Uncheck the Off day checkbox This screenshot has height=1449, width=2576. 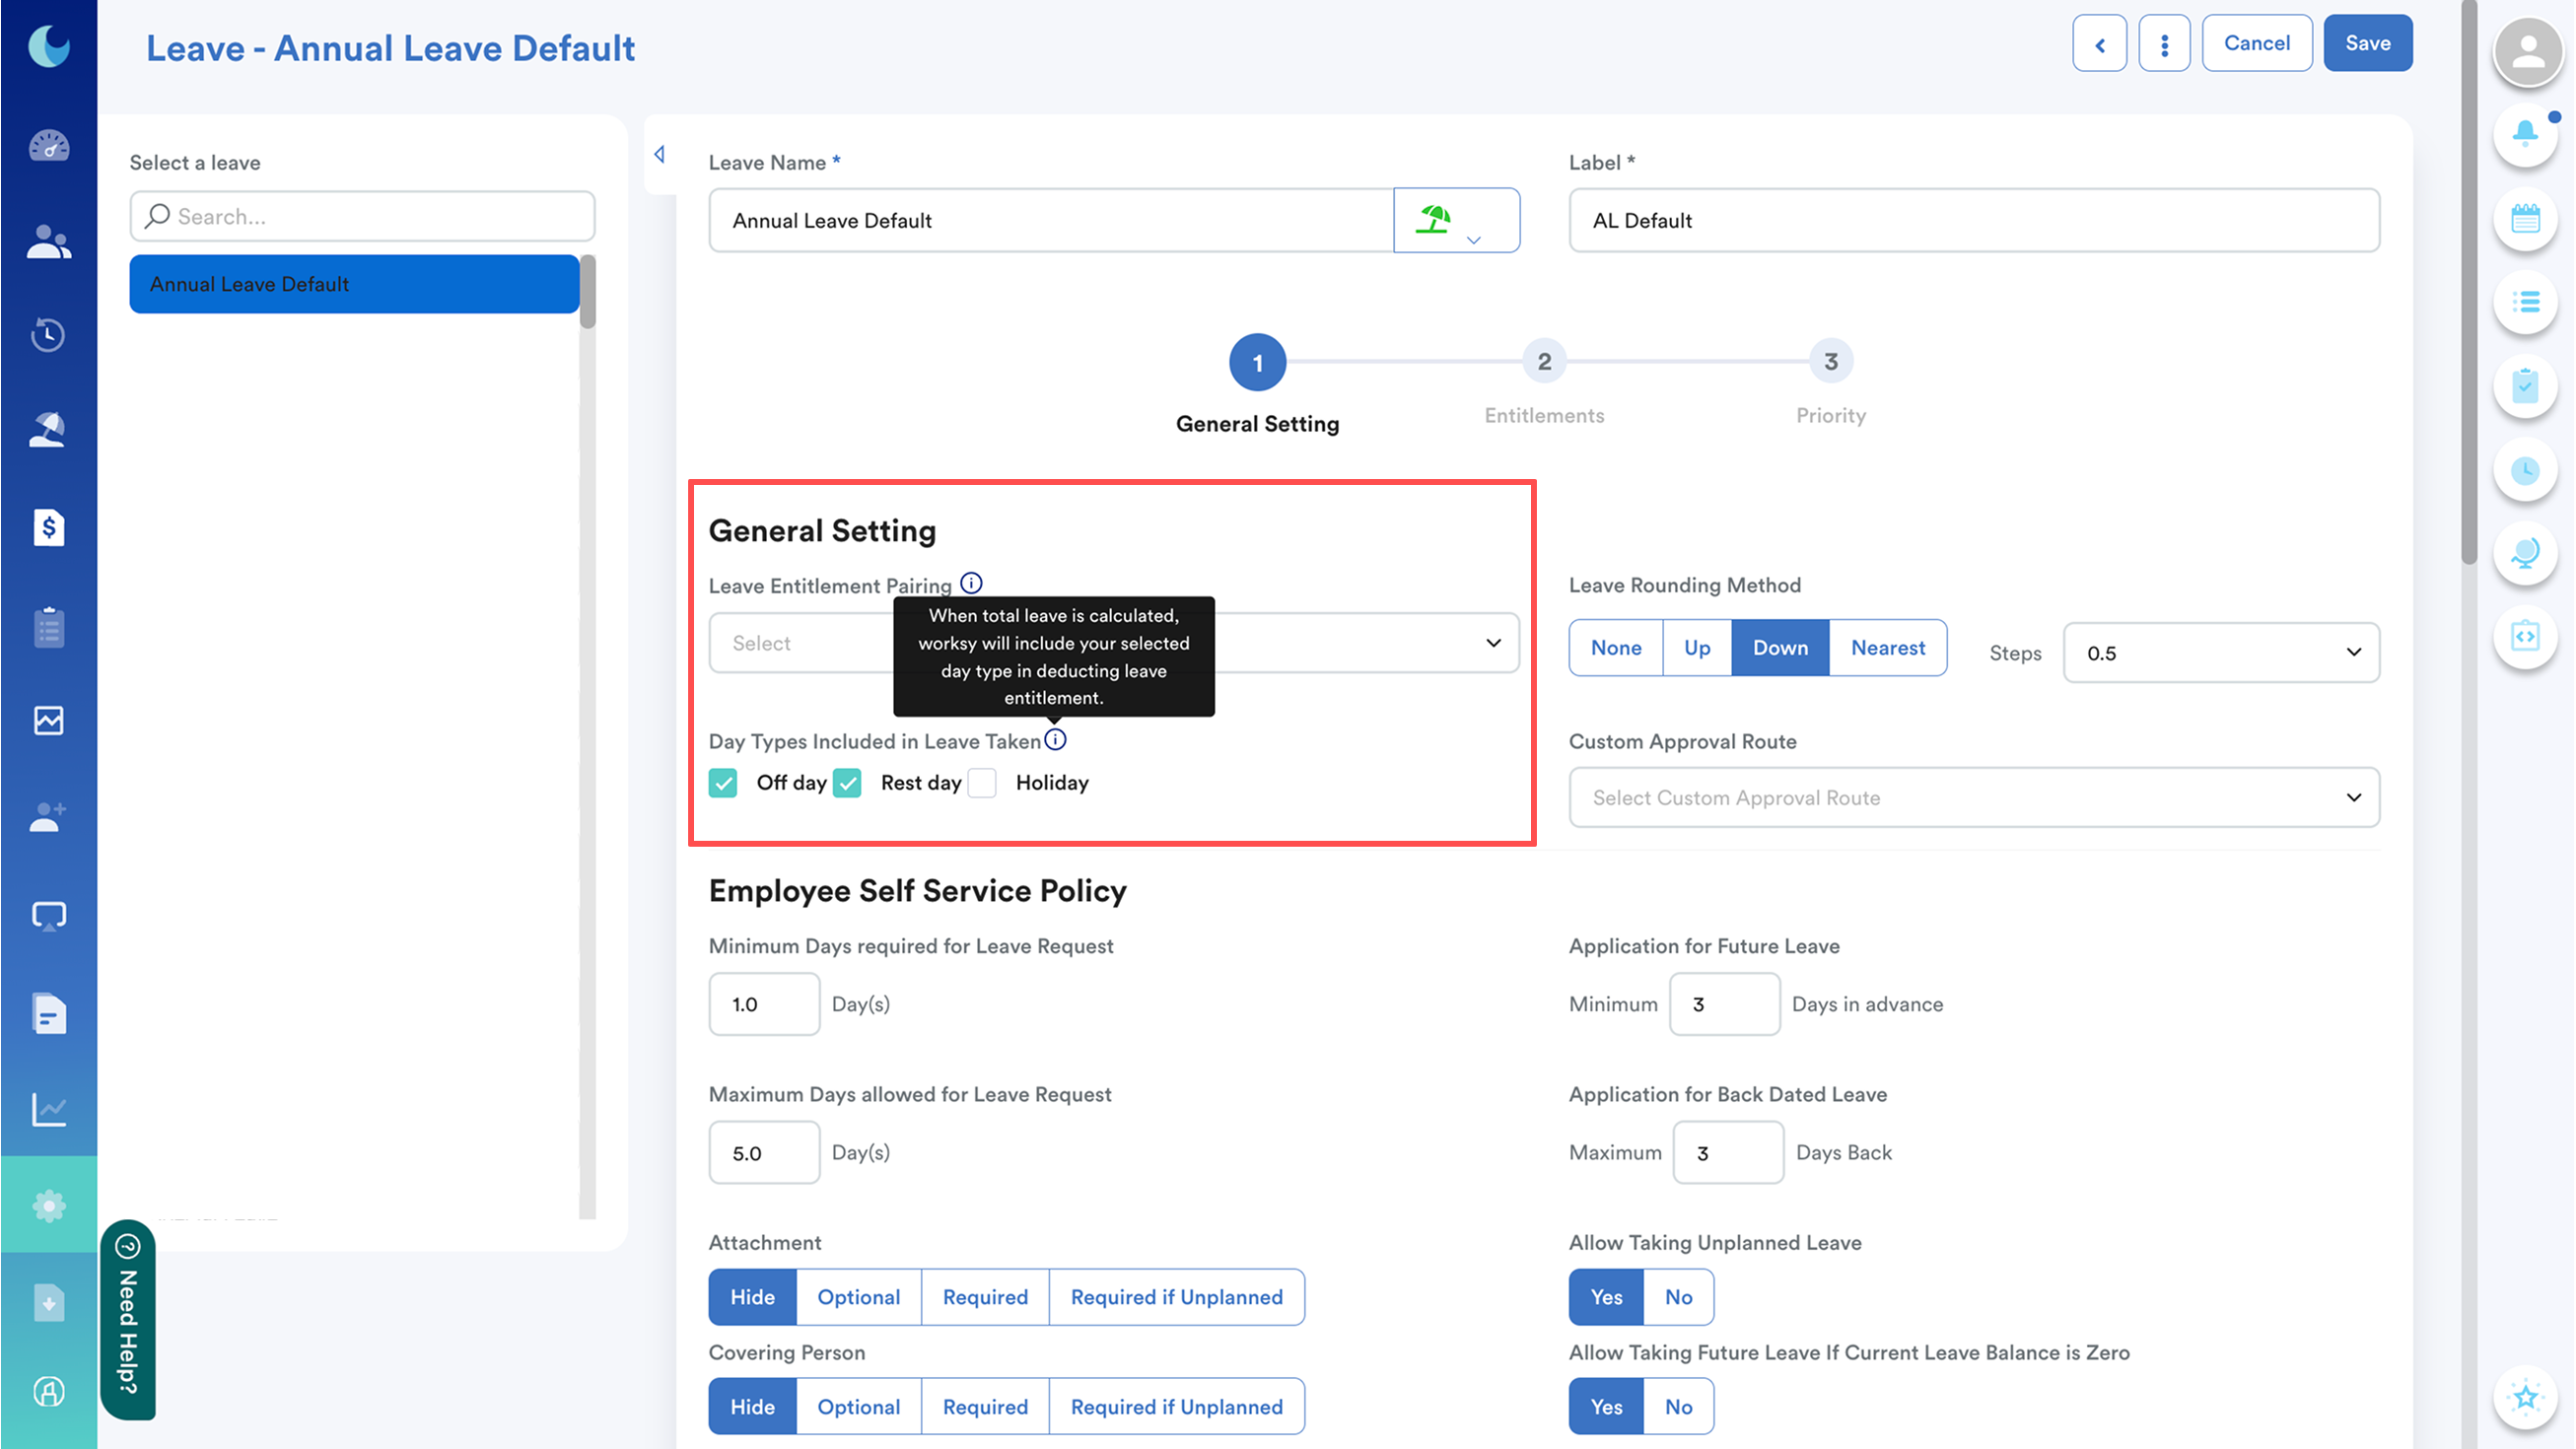[x=723, y=783]
